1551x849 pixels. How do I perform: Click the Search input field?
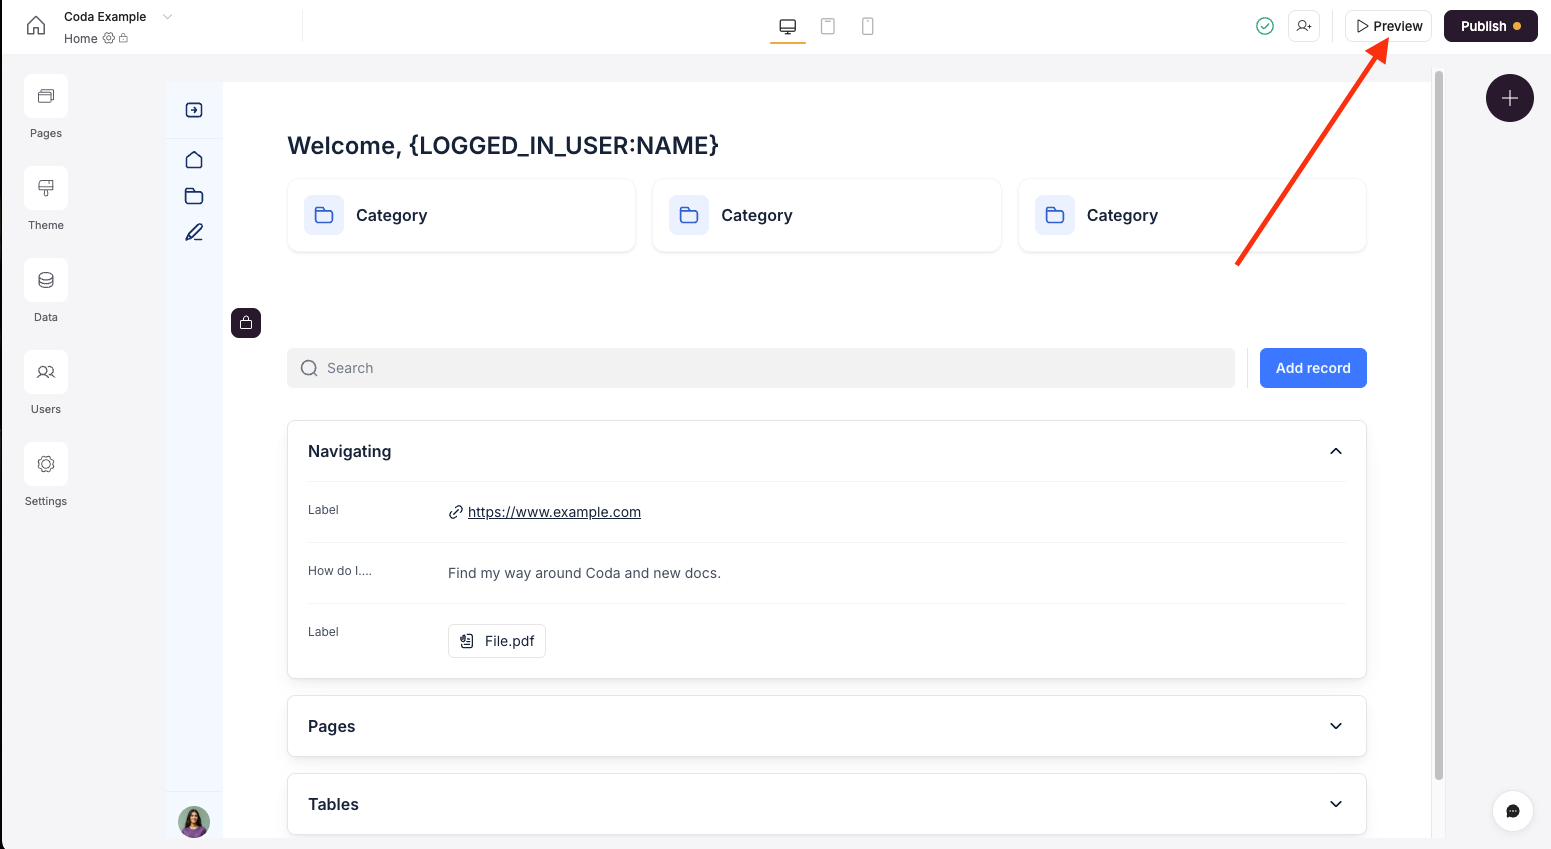[x=761, y=368]
